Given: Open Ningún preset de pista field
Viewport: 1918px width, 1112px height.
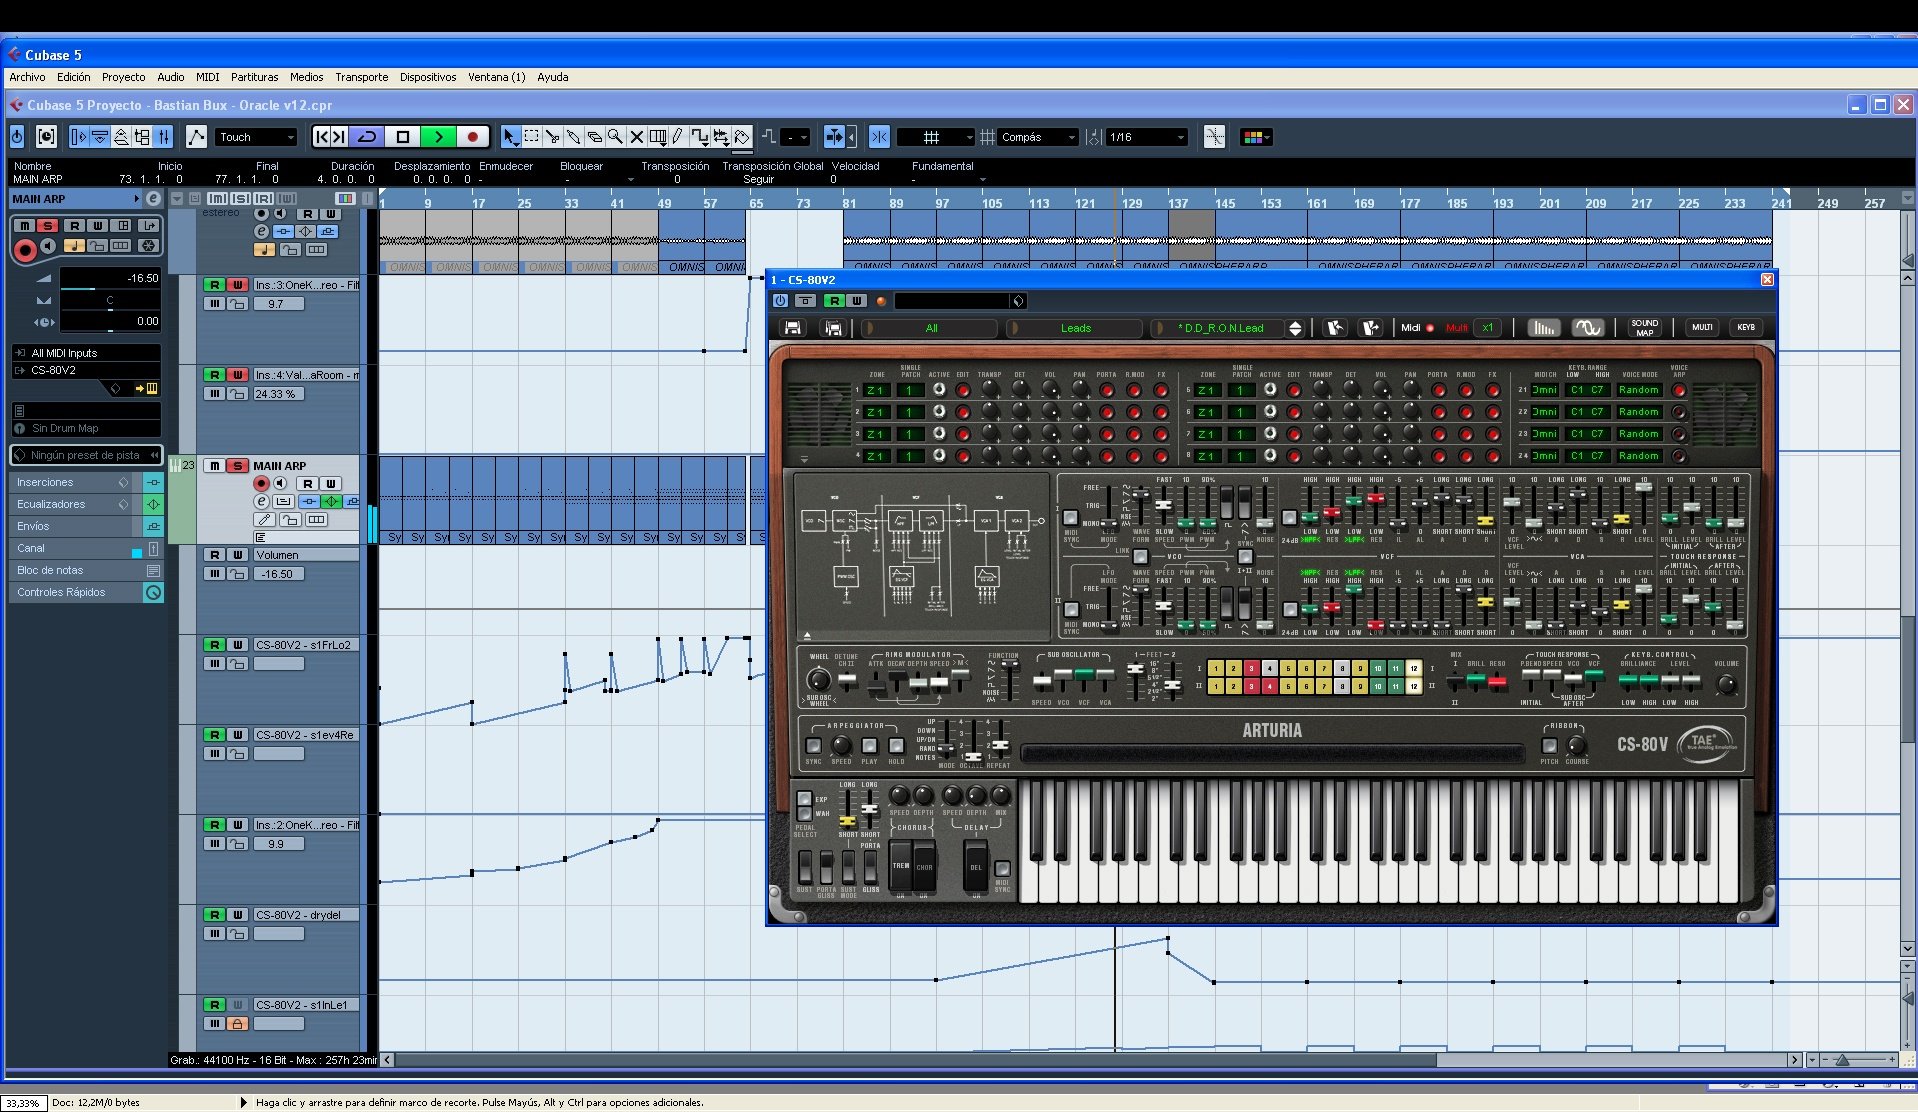Looking at the screenshot, I should 86,455.
